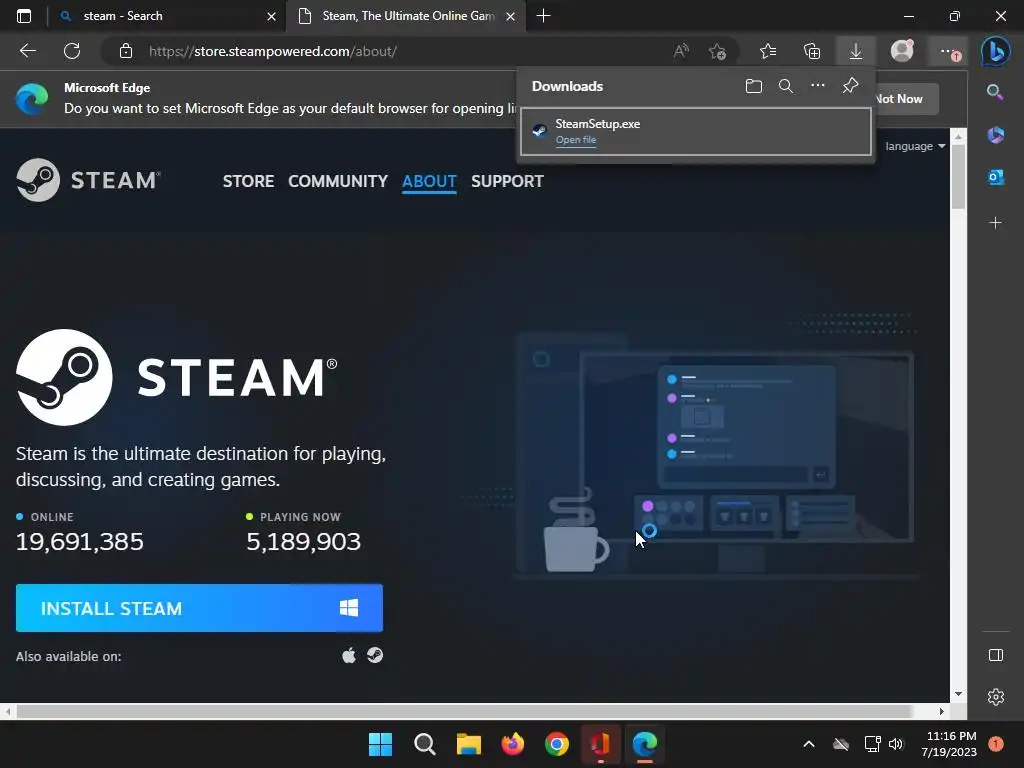Click the scroll down arrow

[958, 694]
